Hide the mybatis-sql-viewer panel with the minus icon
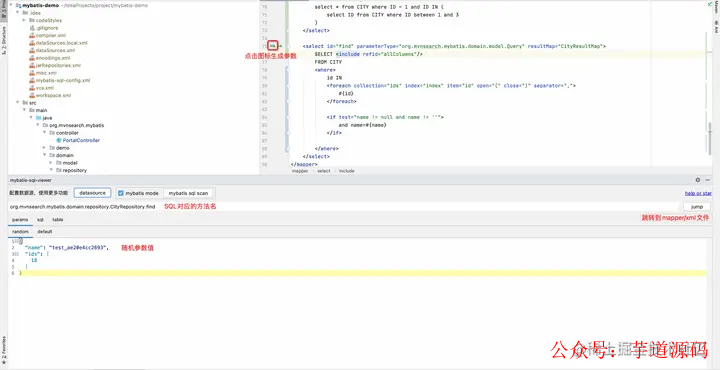Screen dimensions: 720x370 (708, 180)
